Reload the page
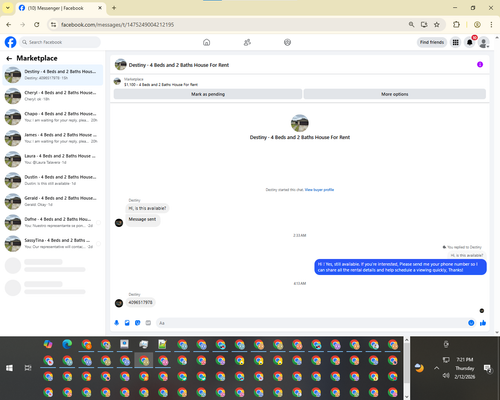500x400 pixels. coord(37,25)
